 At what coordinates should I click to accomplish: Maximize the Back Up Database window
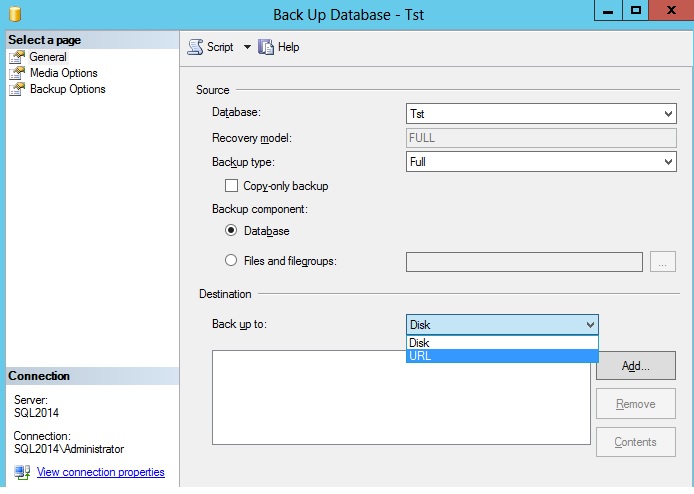[x=635, y=11]
